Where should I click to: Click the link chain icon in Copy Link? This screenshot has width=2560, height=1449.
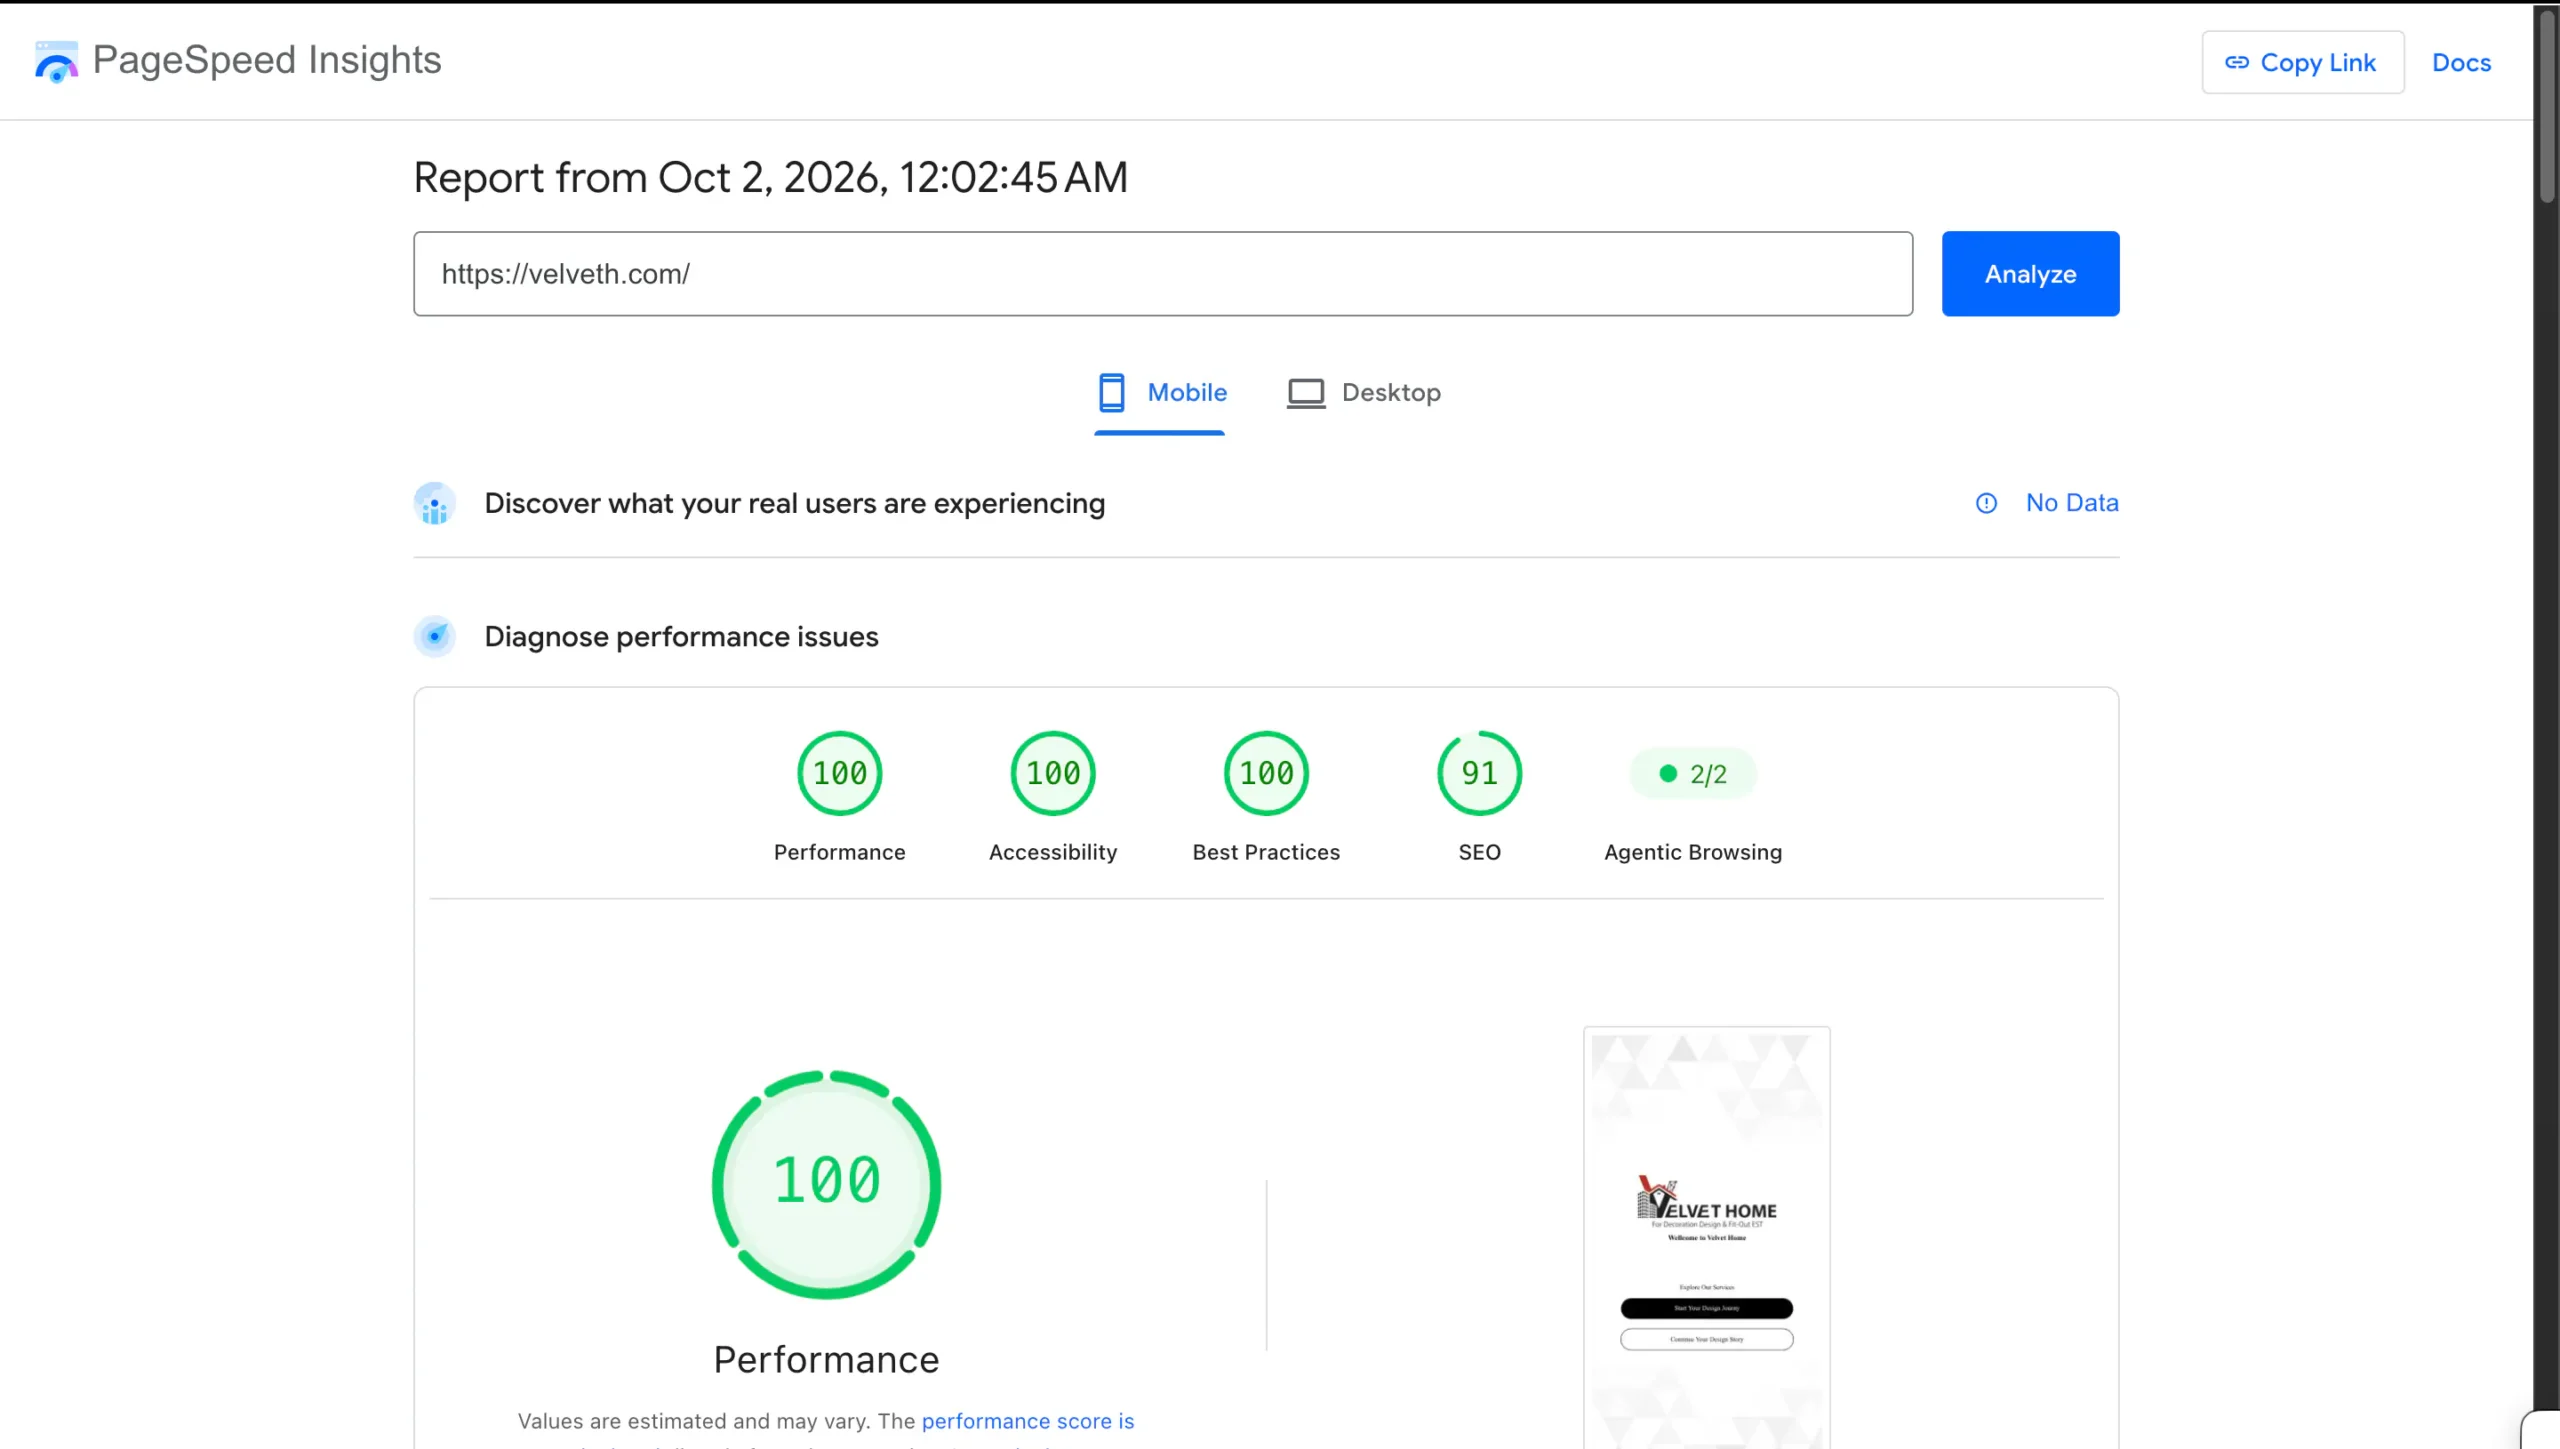pyautogui.click(x=2236, y=62)
